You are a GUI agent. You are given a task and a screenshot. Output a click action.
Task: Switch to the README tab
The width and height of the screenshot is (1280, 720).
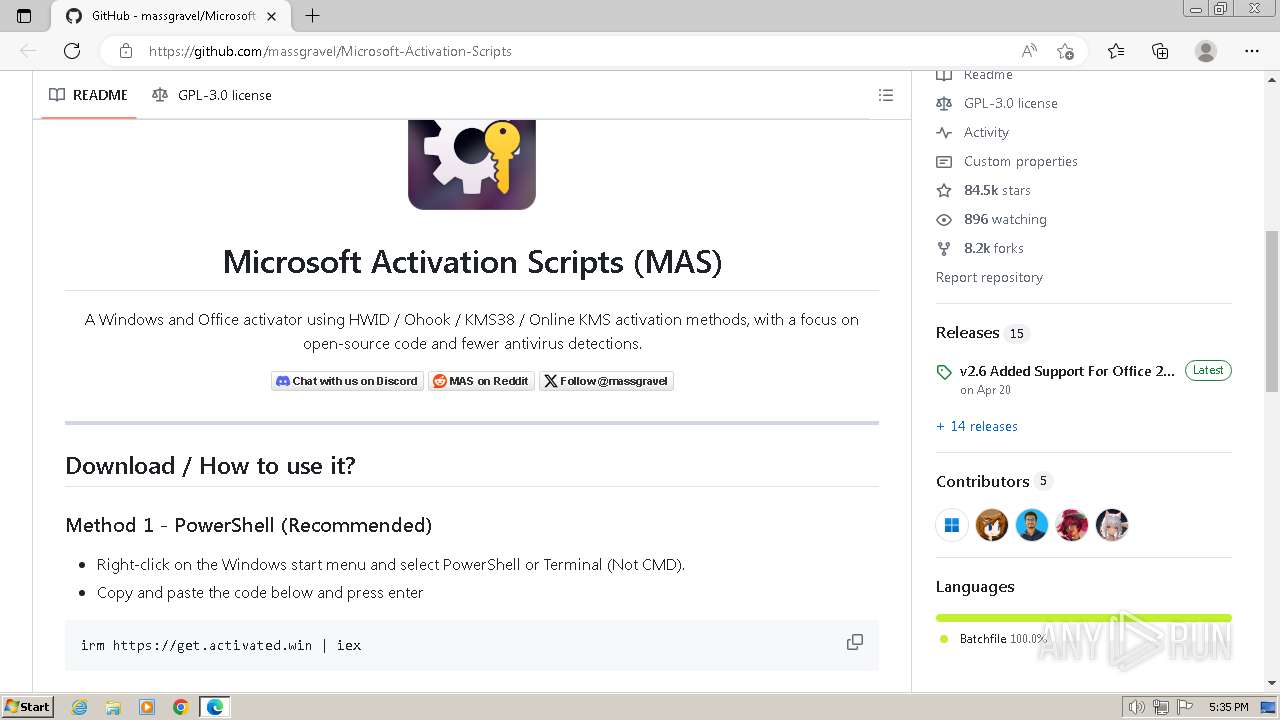click(89, 95)
